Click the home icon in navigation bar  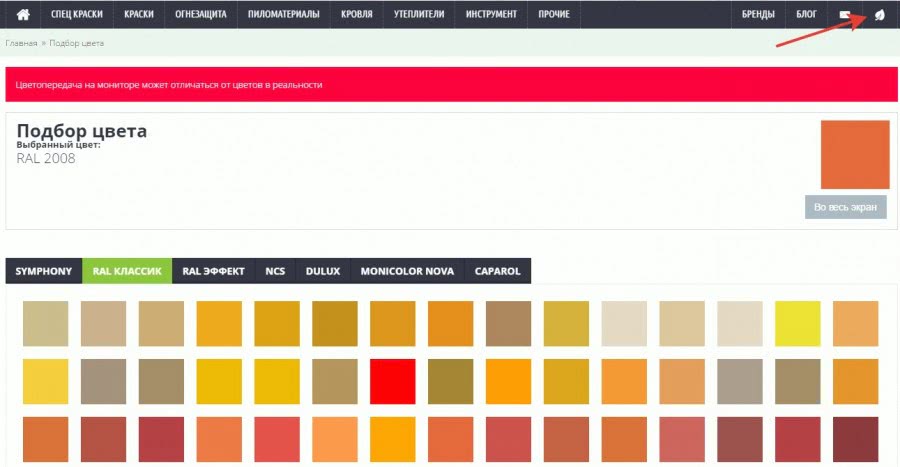click(x=22, y=15)
